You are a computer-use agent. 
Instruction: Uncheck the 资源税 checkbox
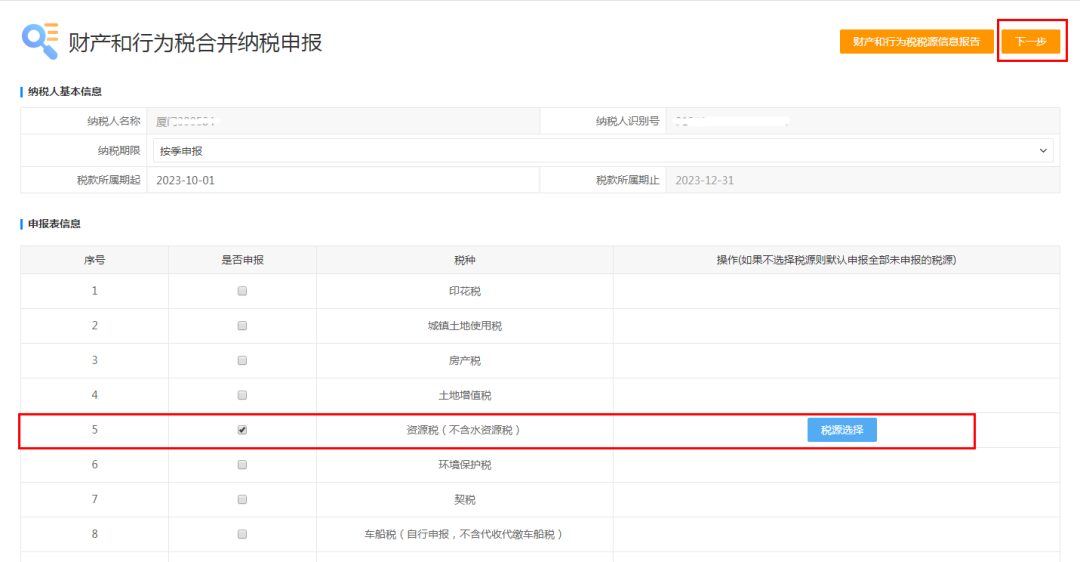click(x=242, y=430)
